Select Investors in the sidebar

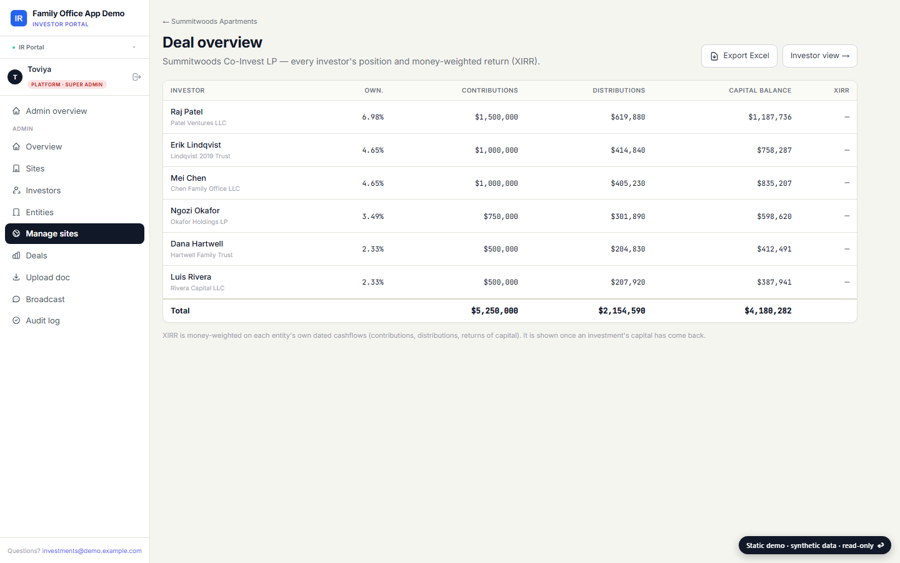coord(75,190)
